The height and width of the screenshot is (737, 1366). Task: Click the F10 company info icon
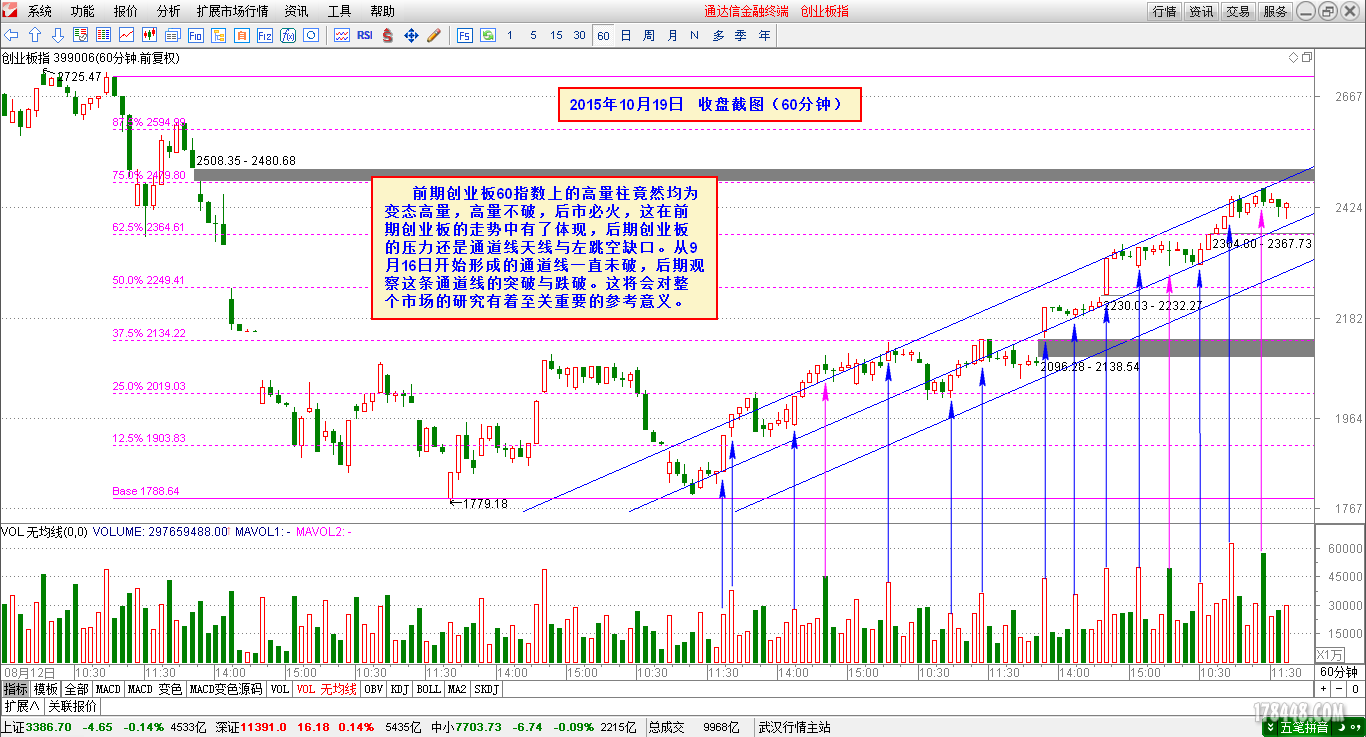click(195, 35)
